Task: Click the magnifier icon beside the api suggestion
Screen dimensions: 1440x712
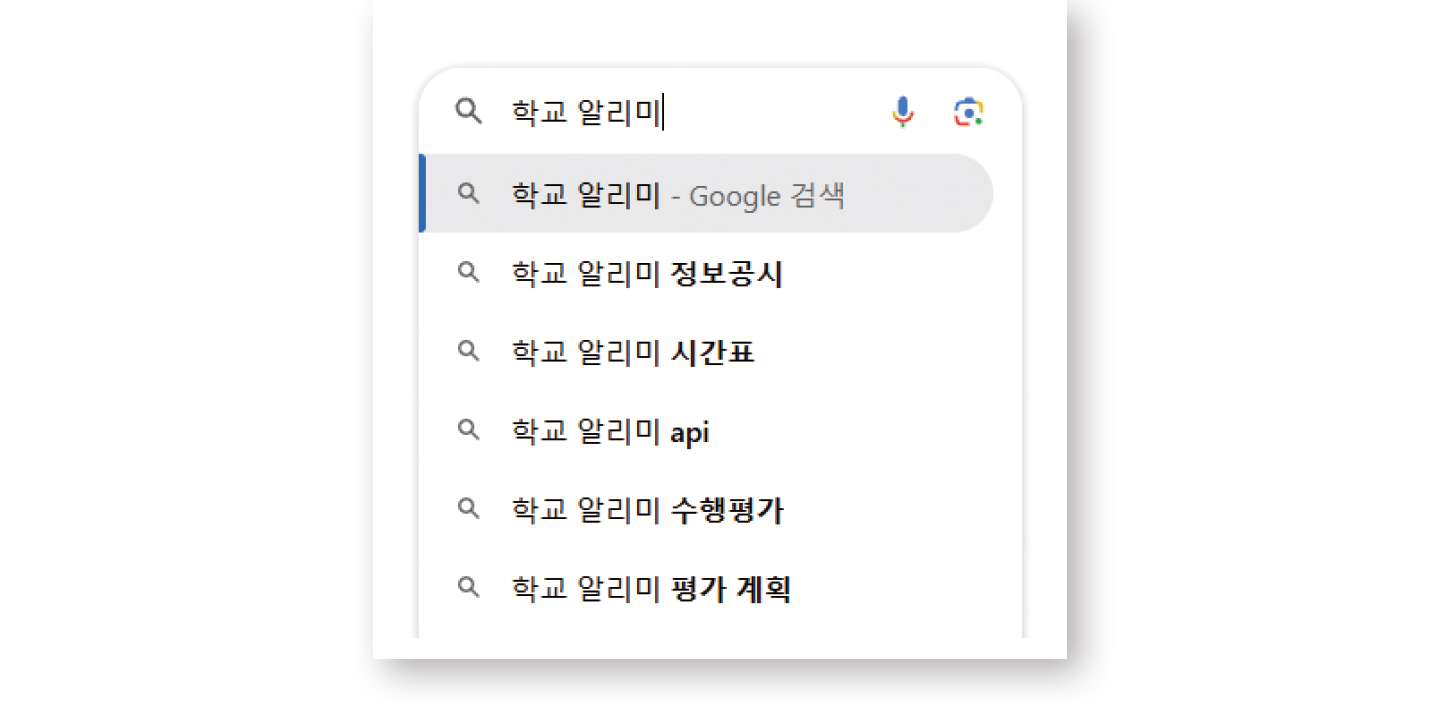Action: pyautogui.click(x=468, y=430)
